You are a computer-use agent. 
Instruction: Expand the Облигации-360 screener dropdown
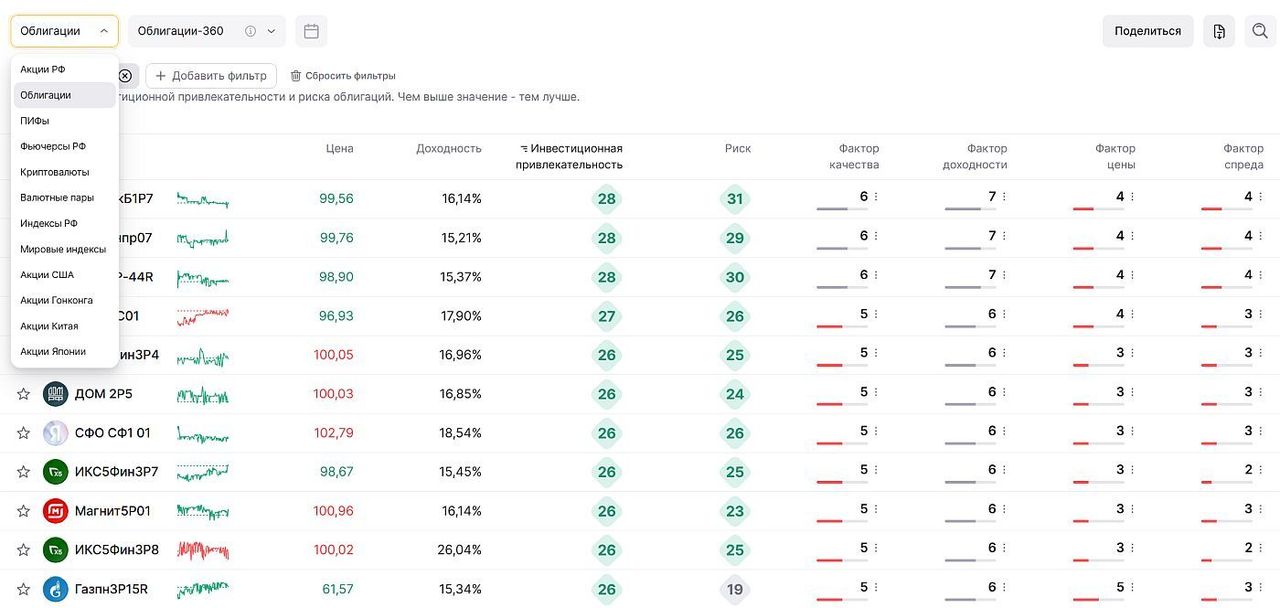(271, 31)
